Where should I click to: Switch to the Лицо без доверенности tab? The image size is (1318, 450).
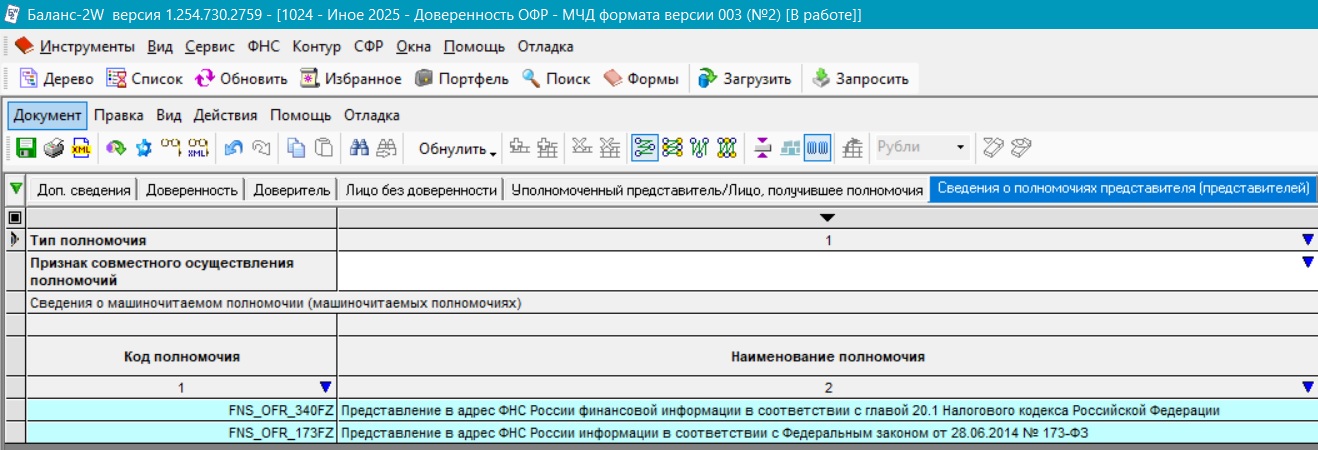click(x=421, y=190)
